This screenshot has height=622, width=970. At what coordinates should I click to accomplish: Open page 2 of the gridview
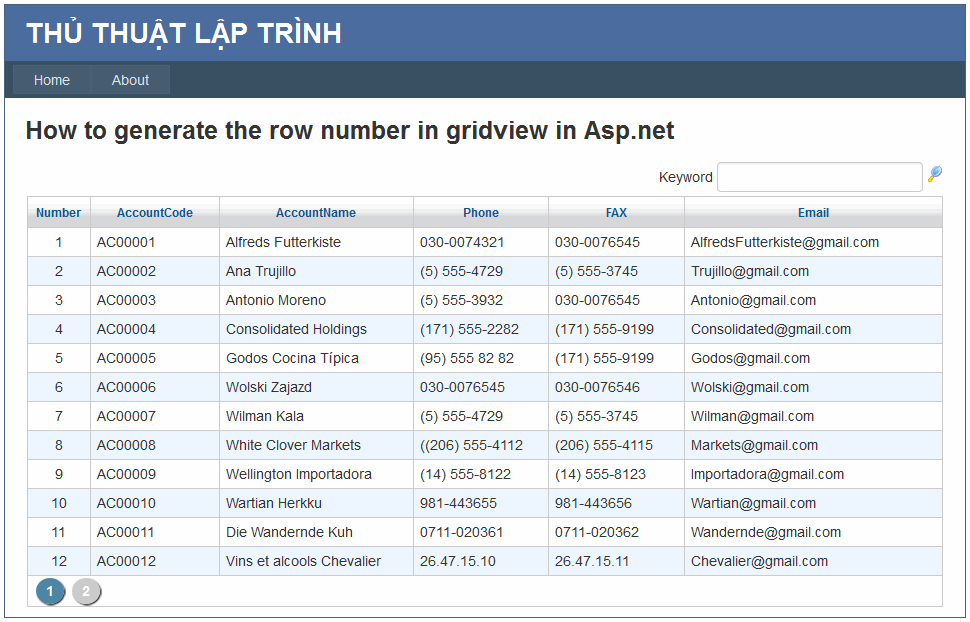pos(87,591)
